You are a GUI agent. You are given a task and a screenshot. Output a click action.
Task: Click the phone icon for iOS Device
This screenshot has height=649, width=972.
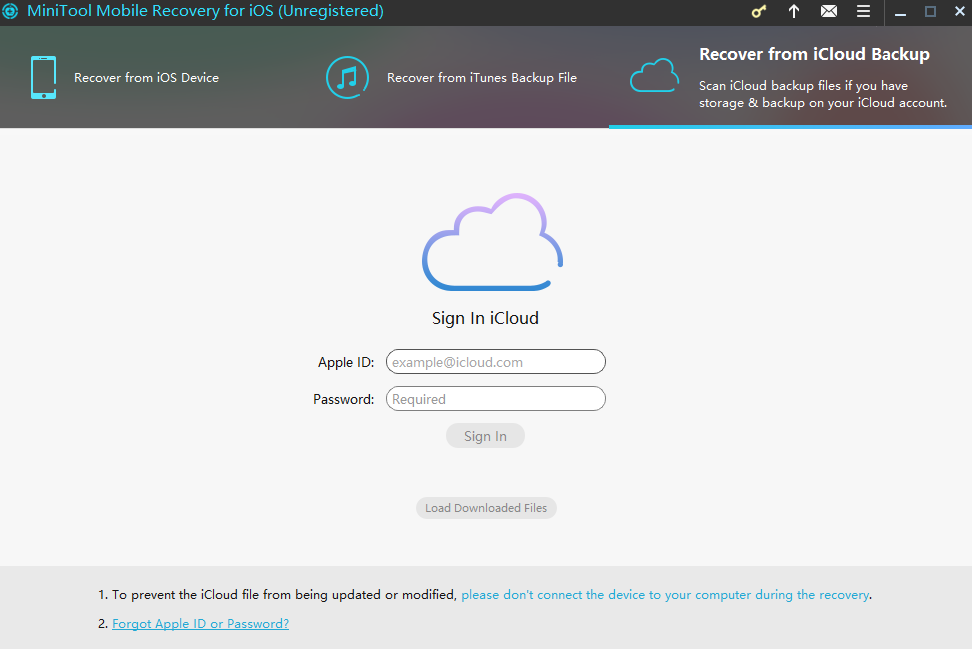click(43, 77)
